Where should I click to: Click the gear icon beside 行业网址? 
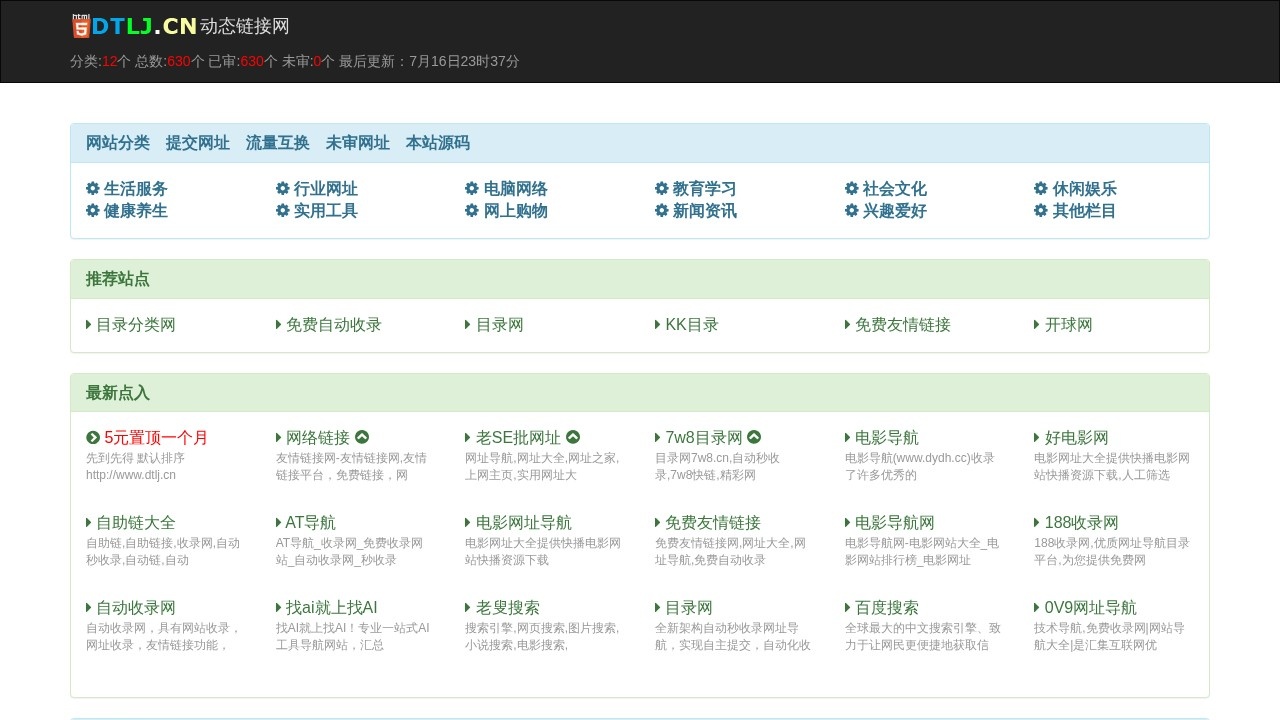tap(283, 188)
